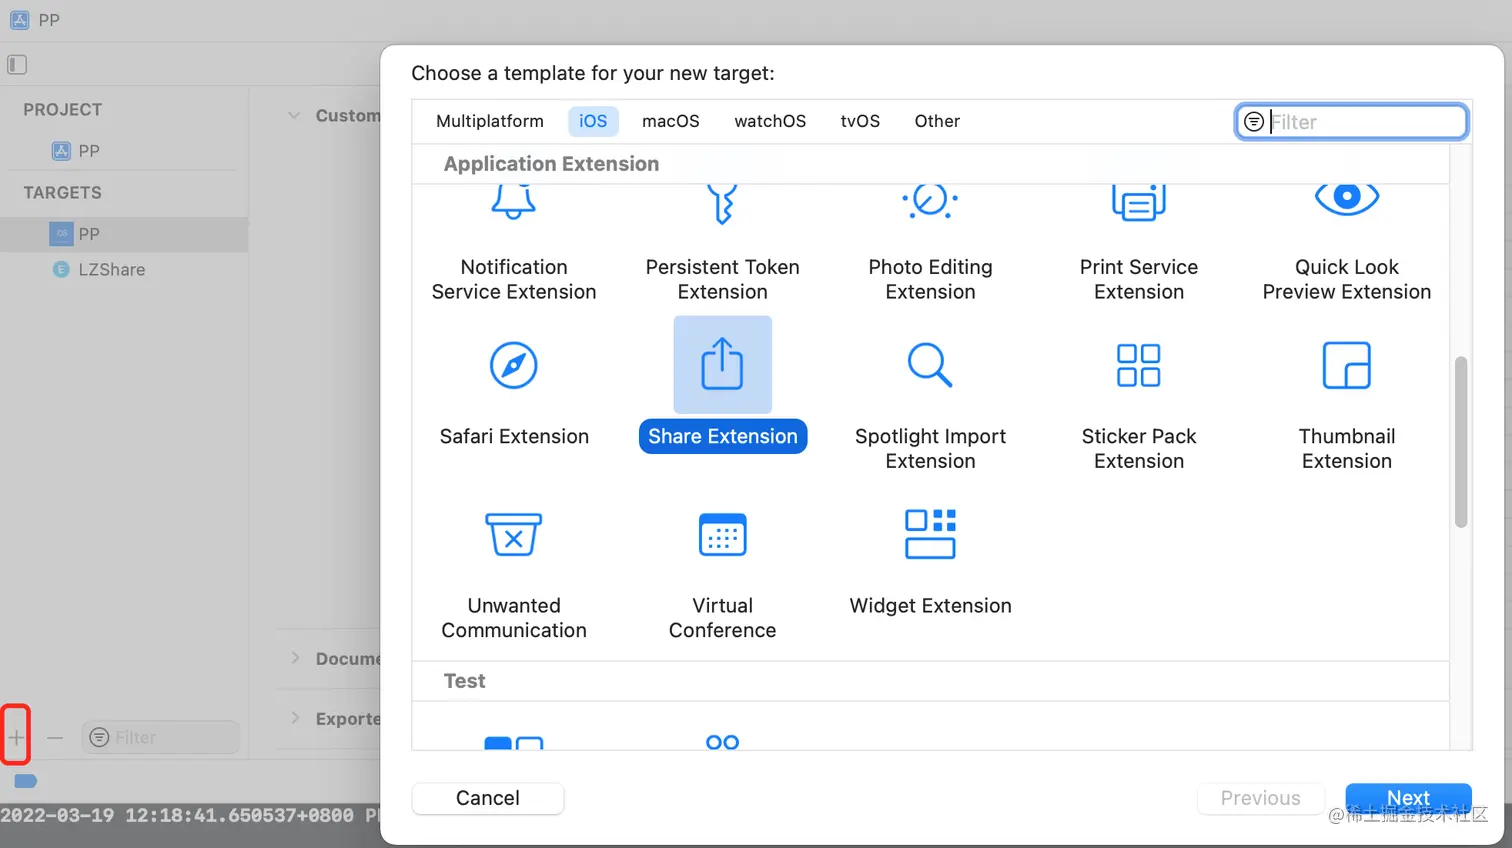The image size is (1512, 848).
Task: Click the Persistent Token Extension label text
Action: (723, 280)
